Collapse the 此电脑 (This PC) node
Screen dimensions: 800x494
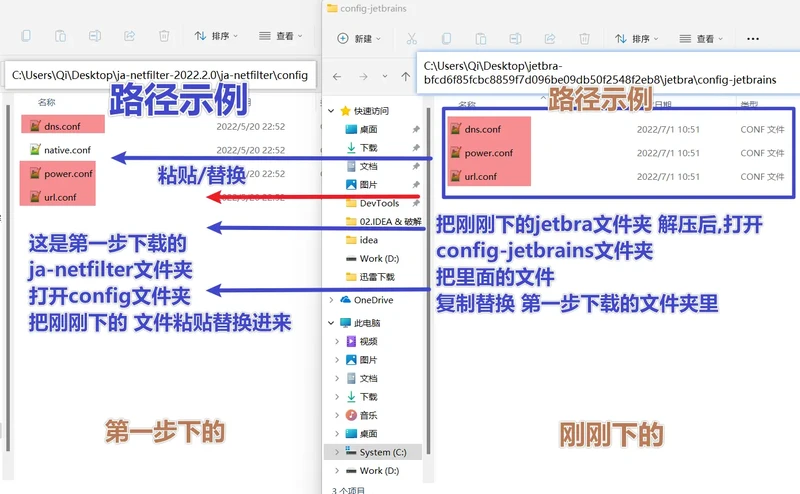pyautogui.click(x=332, y=323)
